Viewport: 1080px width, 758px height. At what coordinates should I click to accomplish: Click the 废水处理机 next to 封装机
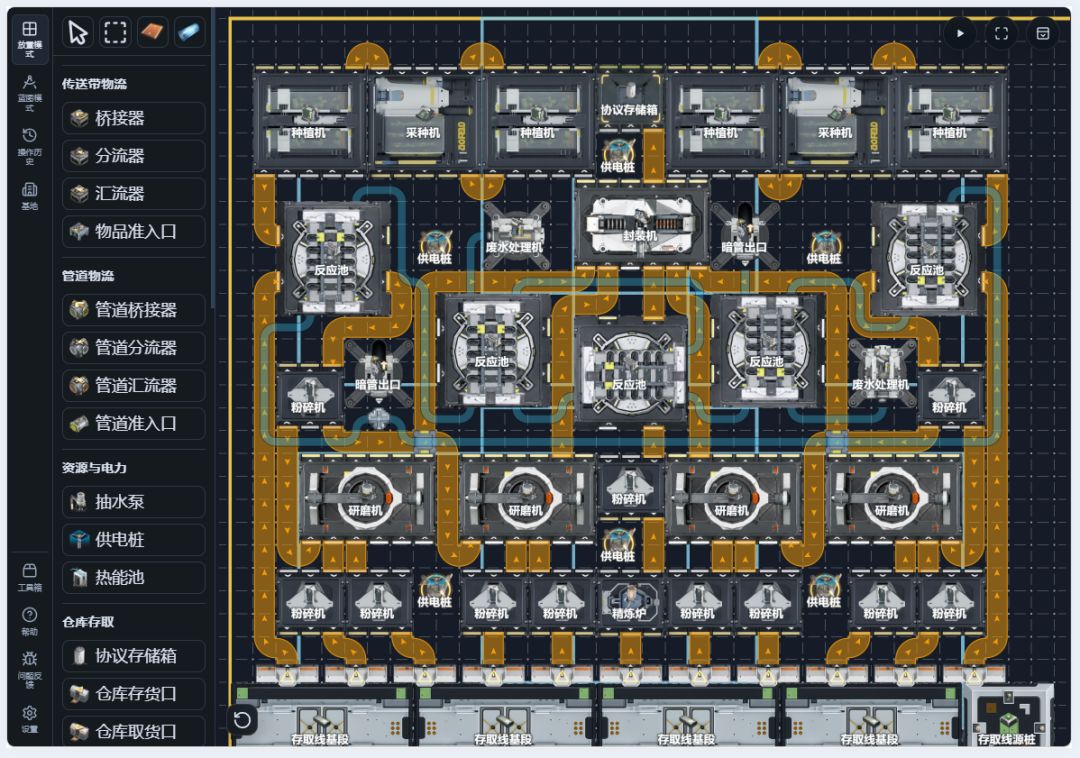point(515,234)
